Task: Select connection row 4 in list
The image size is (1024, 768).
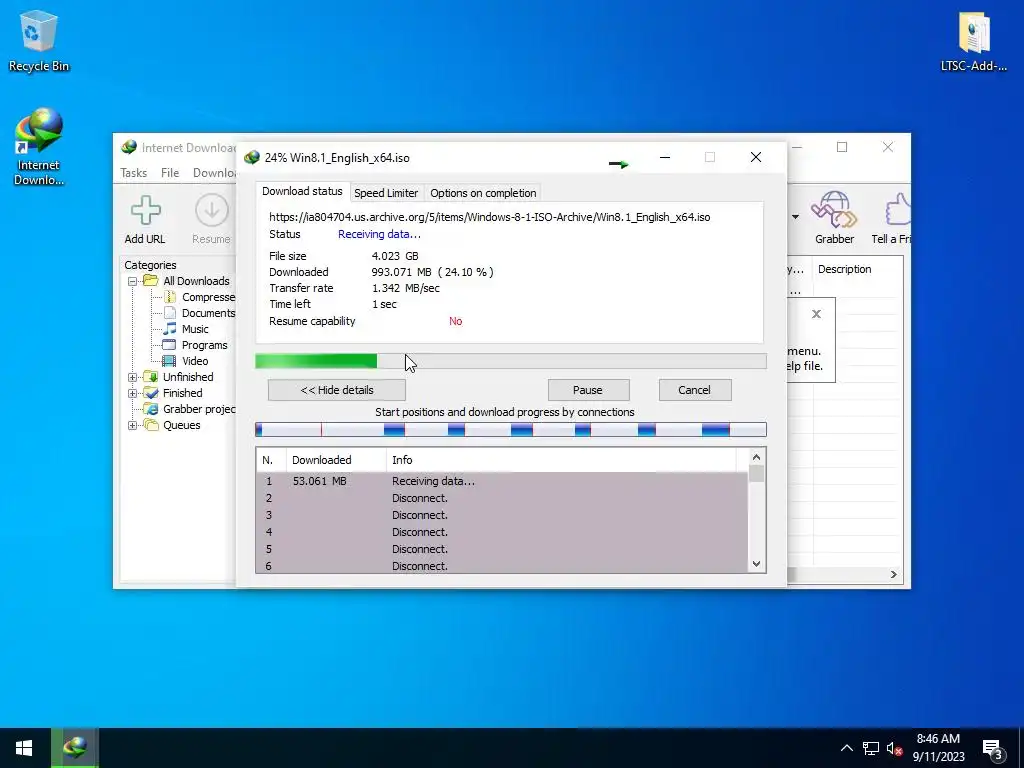Action: click(502, 532)
